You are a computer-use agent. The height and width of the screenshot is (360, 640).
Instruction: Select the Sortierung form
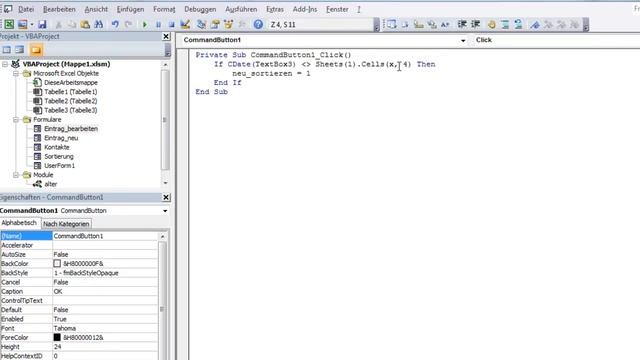click(59, 156)
